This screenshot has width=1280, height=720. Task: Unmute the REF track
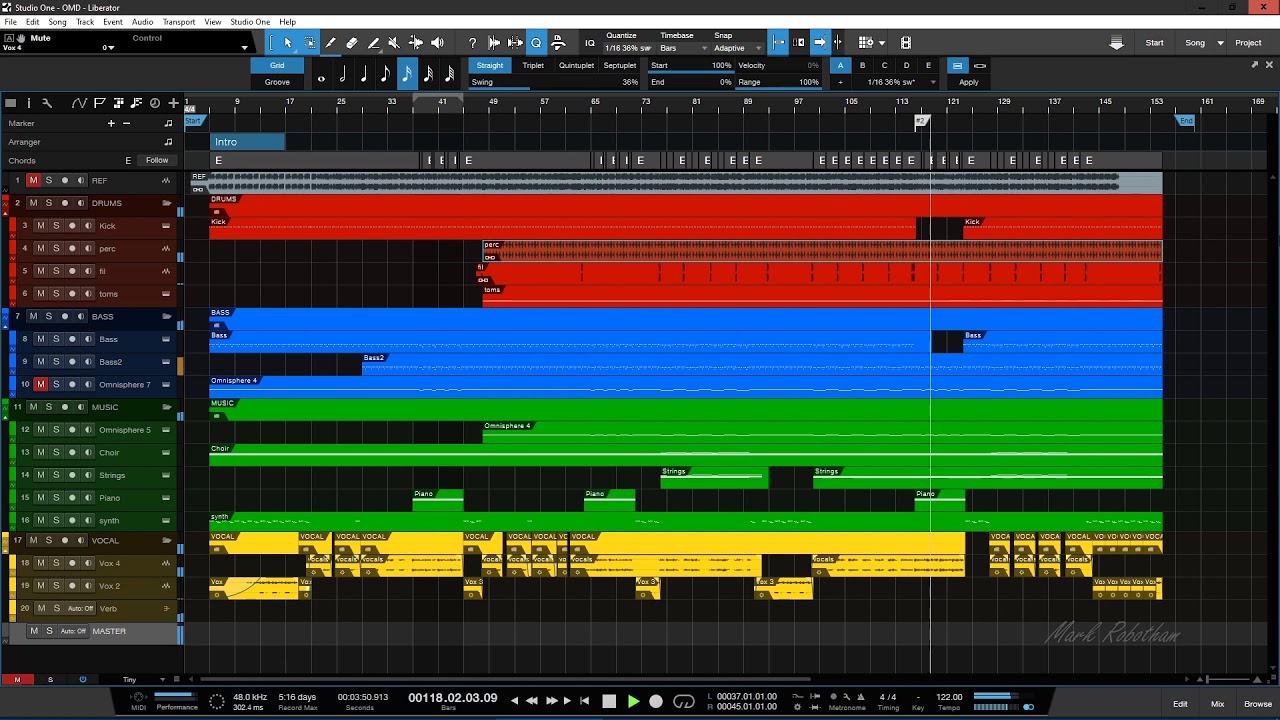point(33,180)
